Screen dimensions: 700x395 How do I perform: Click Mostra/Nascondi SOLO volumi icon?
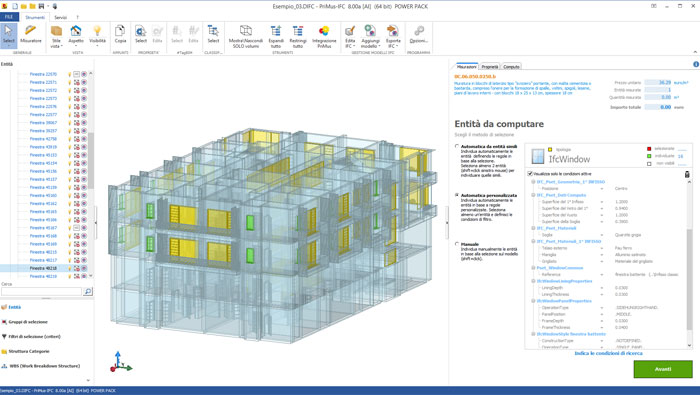coord(246,36)
